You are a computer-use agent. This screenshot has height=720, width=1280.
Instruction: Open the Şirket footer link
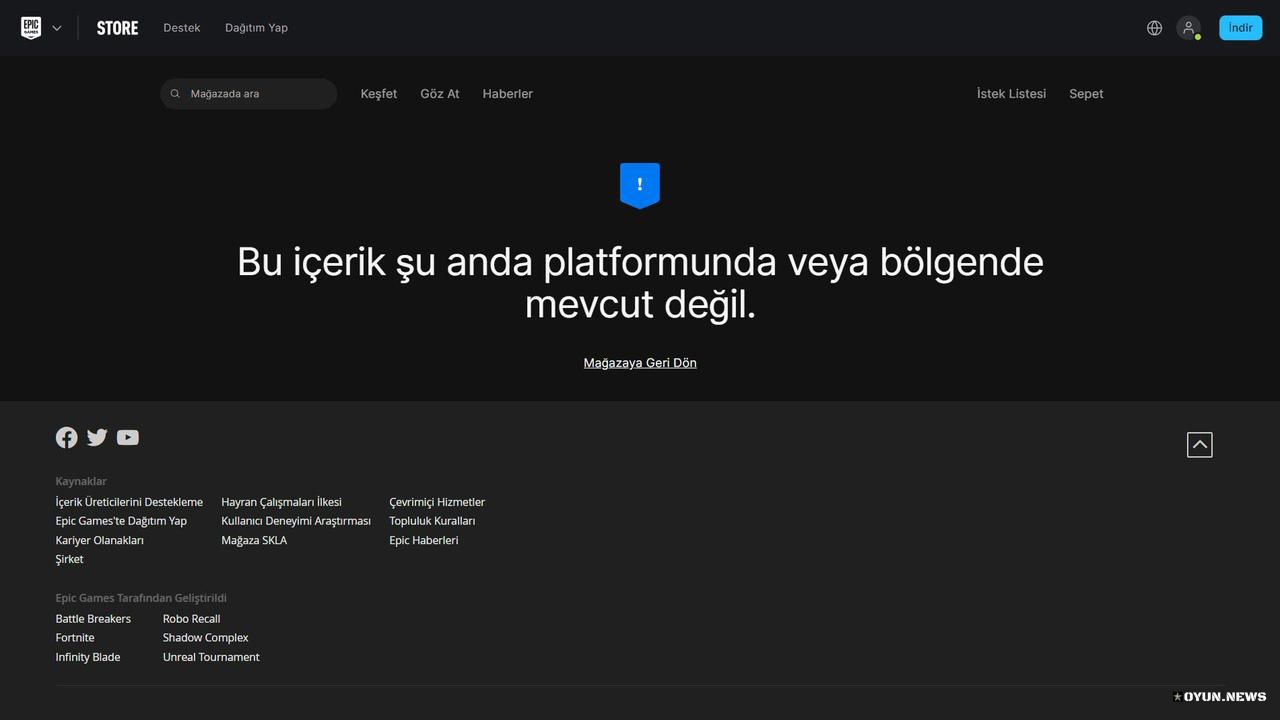pyautogui.click(x=70, y=559)
